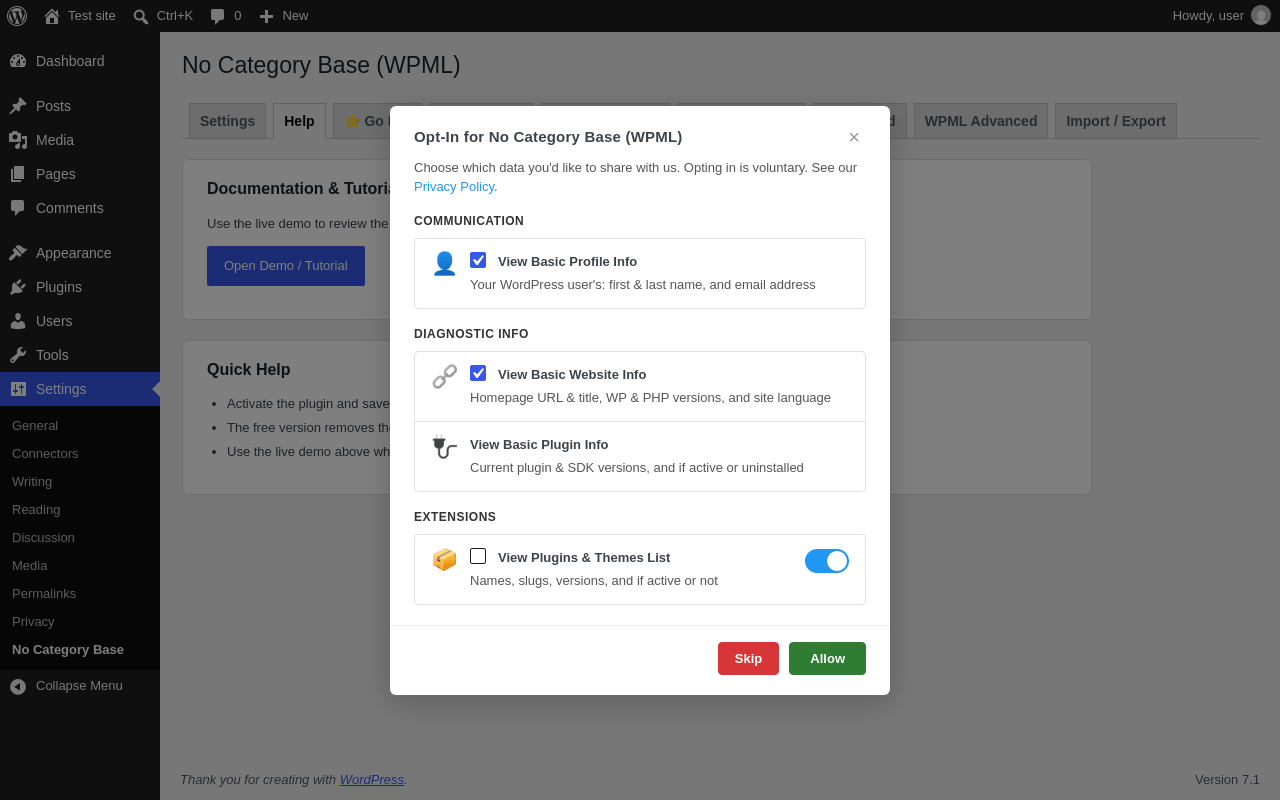Open the Privacy Policy link
This screenshot has height=800, width=1280.
click(454, 187)
